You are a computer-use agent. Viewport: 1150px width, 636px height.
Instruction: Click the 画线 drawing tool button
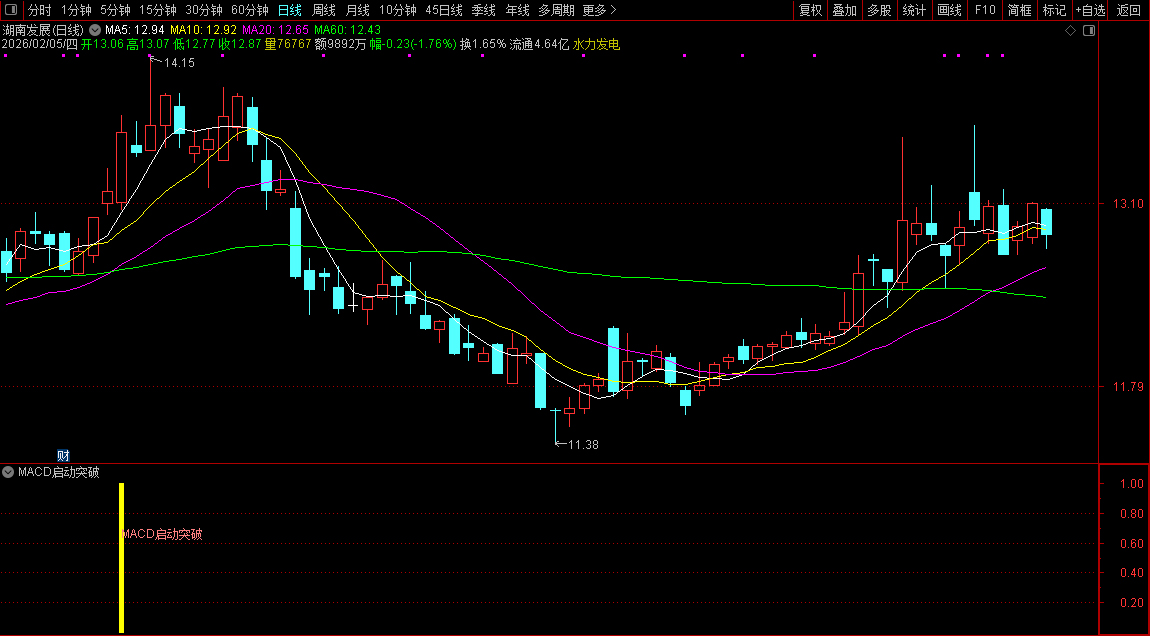(949, 10)
